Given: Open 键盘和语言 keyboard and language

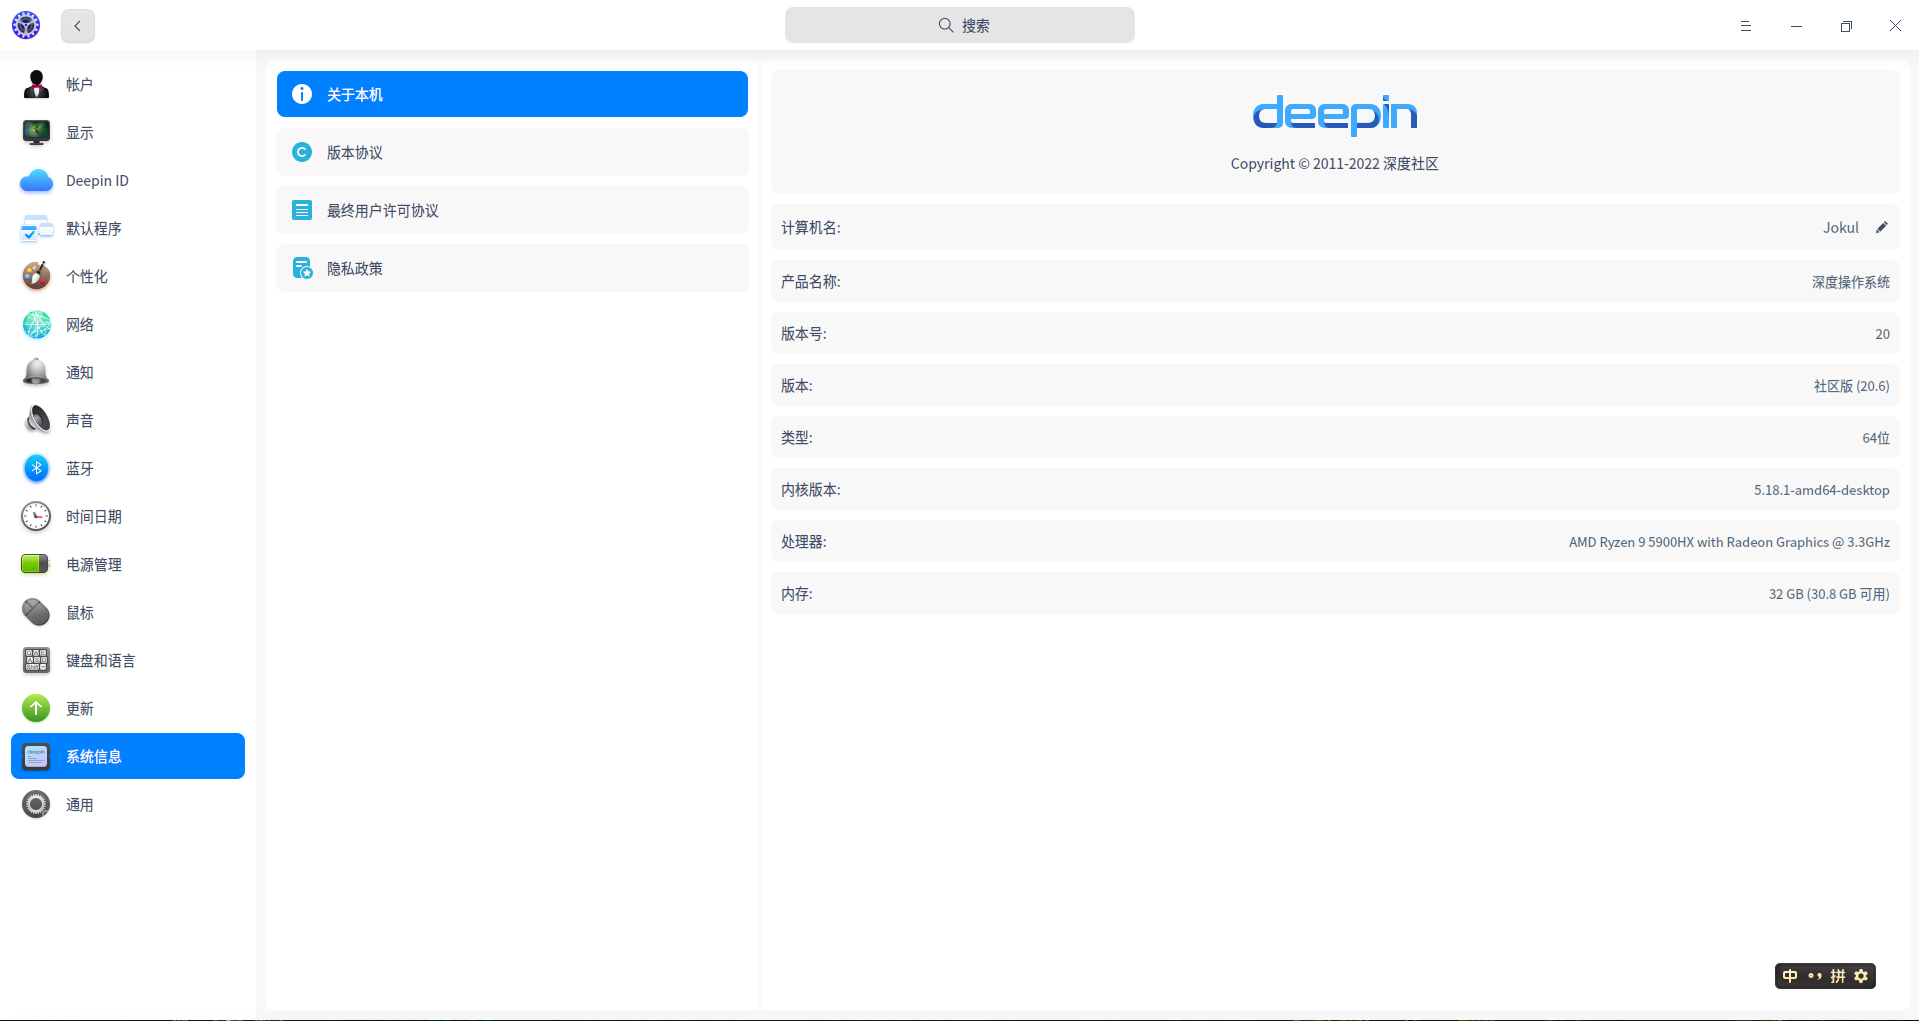Looking at the screenshot, I should (x=128, y=660).
